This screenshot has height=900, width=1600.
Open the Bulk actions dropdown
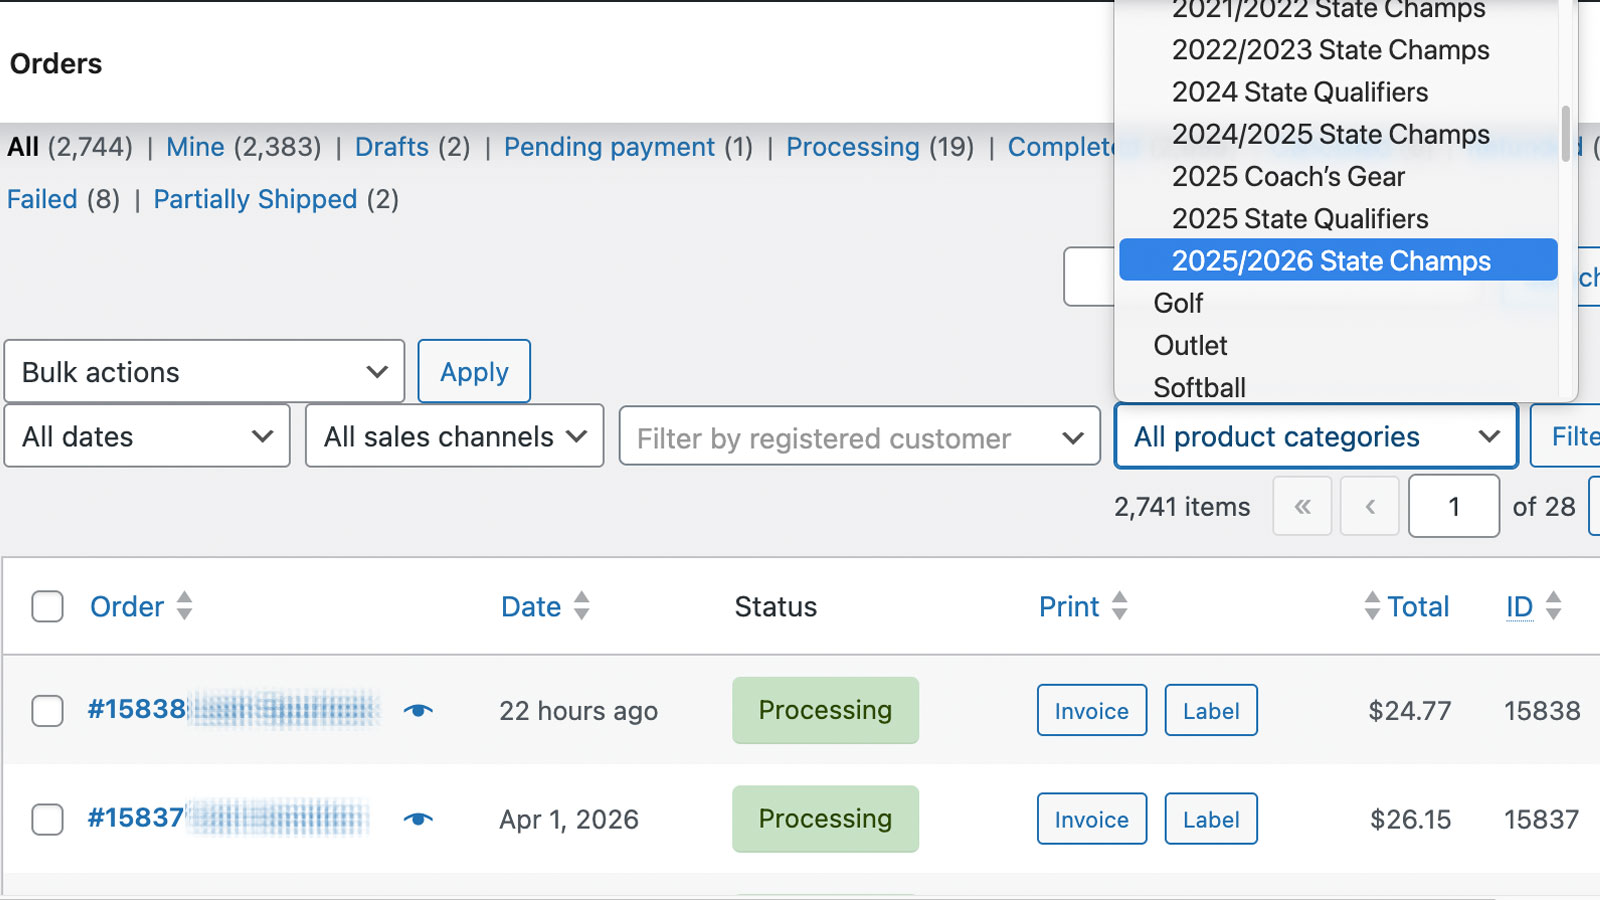click(203, 371)
